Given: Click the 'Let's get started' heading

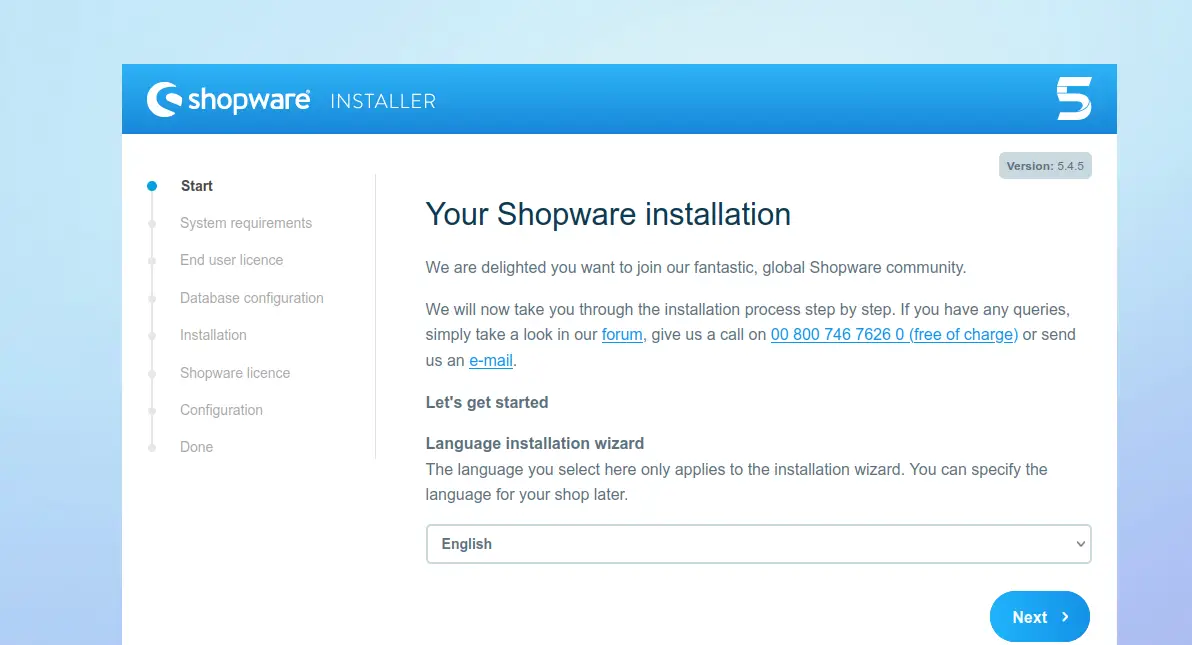Looking at the screenshot, I should (487, 402).
